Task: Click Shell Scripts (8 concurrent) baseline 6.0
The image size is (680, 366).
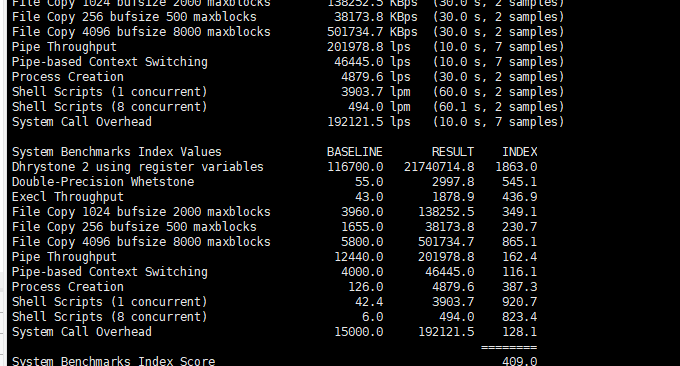Action: pos(372,317)
